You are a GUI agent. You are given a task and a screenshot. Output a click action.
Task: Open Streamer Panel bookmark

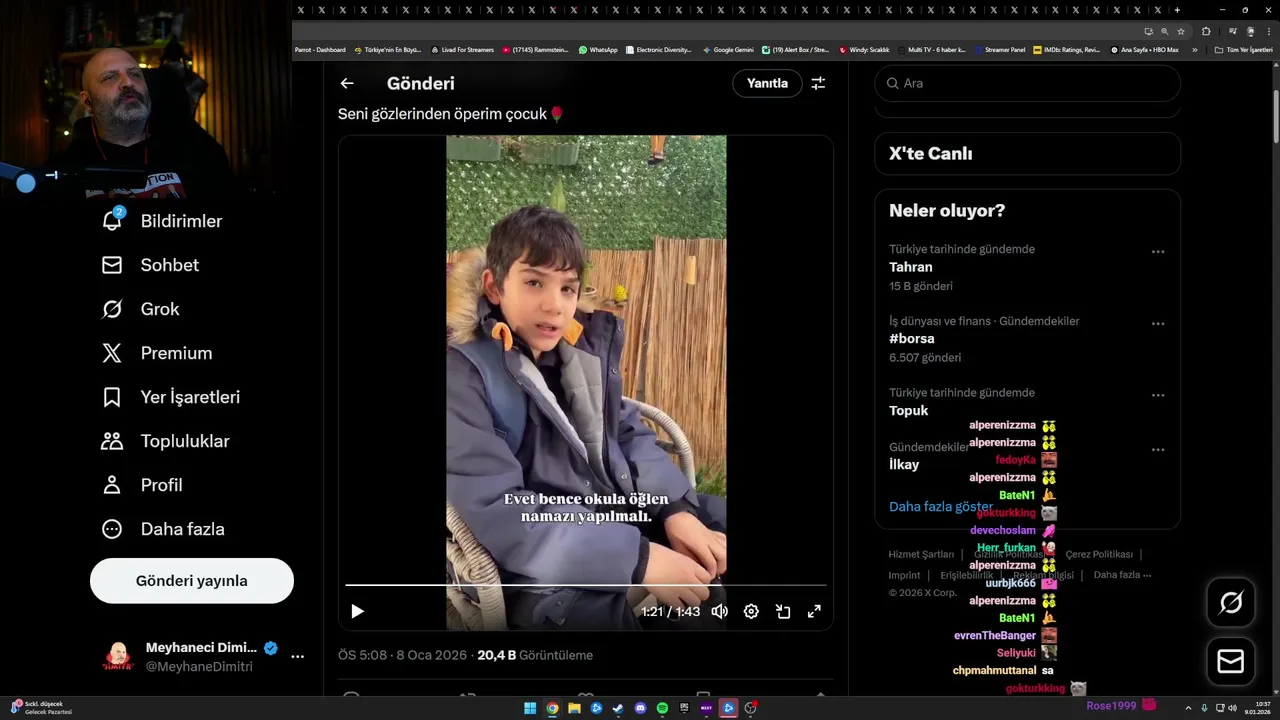click(x=1000, y=49)
